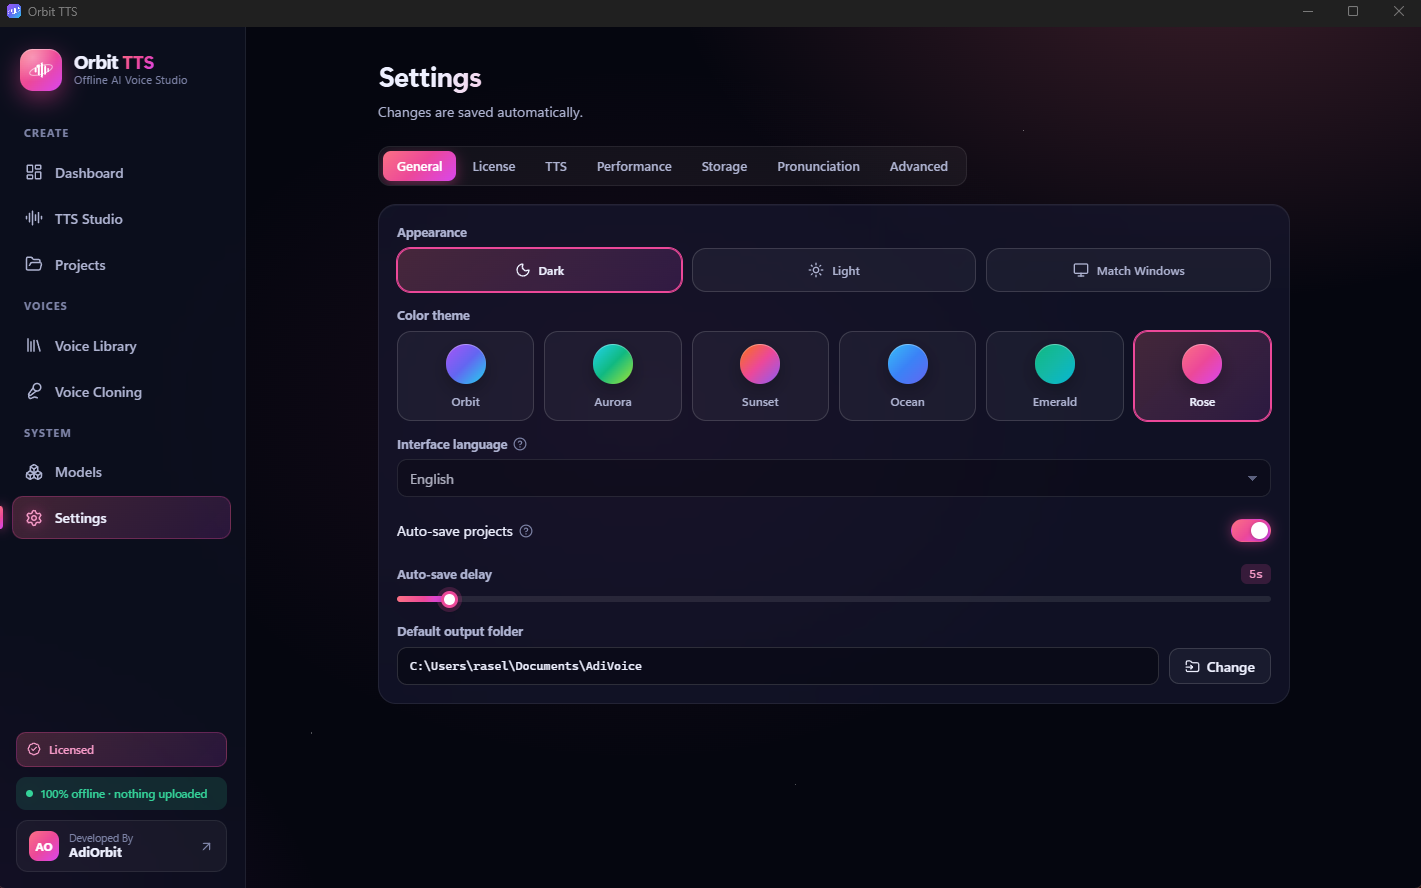Click the Projects folder icon
Viewport: 1421px width, 888px height.
point(34,265)
